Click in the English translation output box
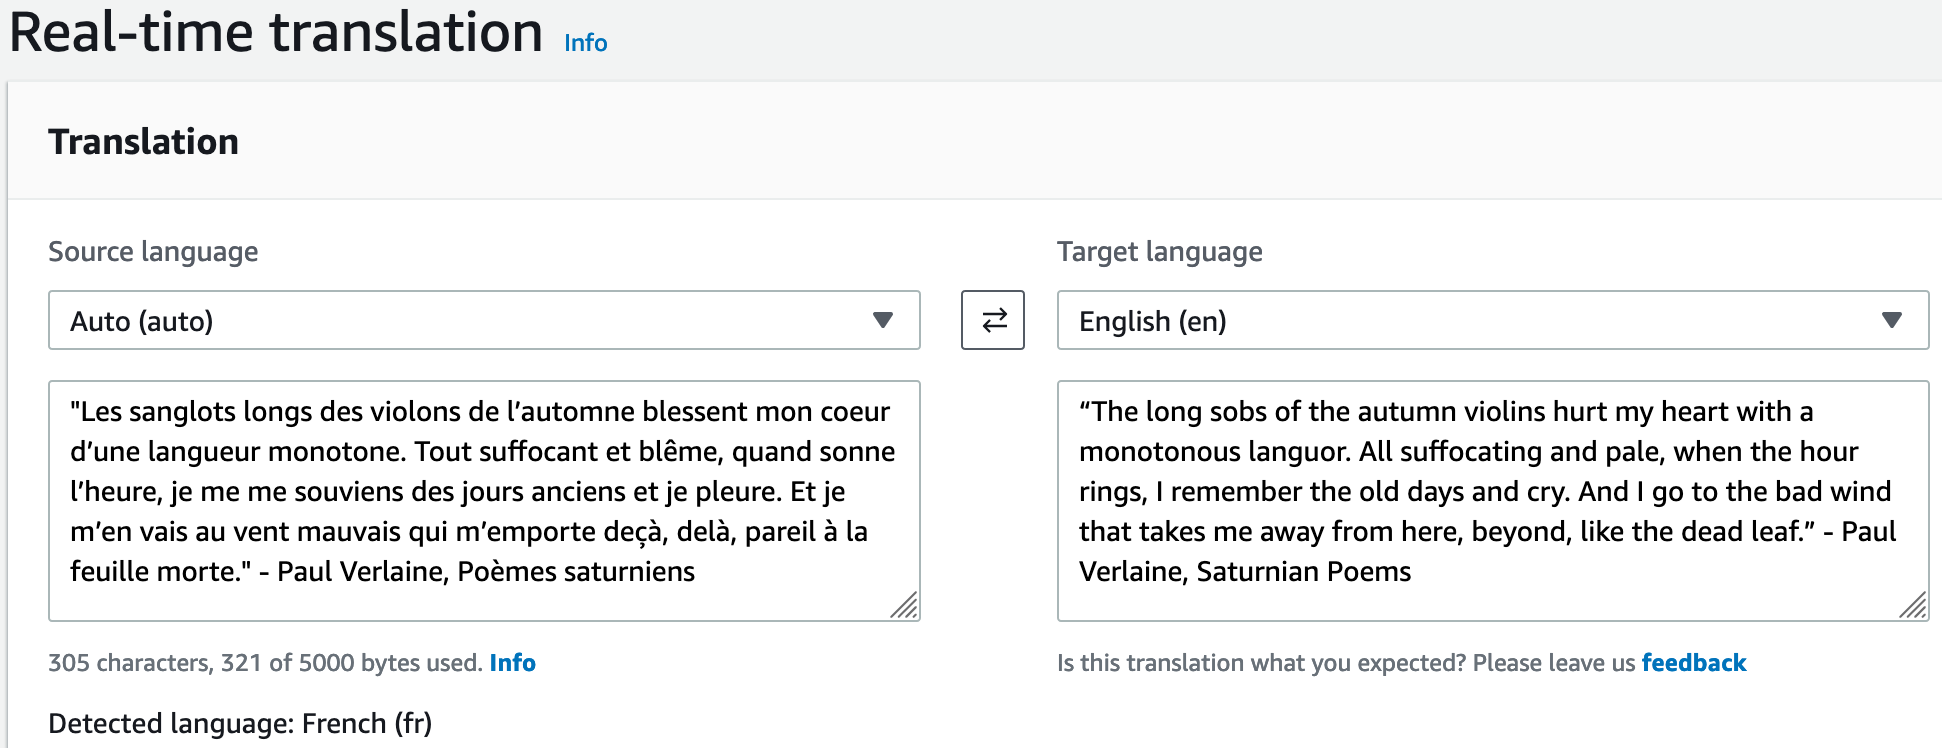Image resolution: width=1942 pixels, height=748 pixels. (x=1491, y=490)
